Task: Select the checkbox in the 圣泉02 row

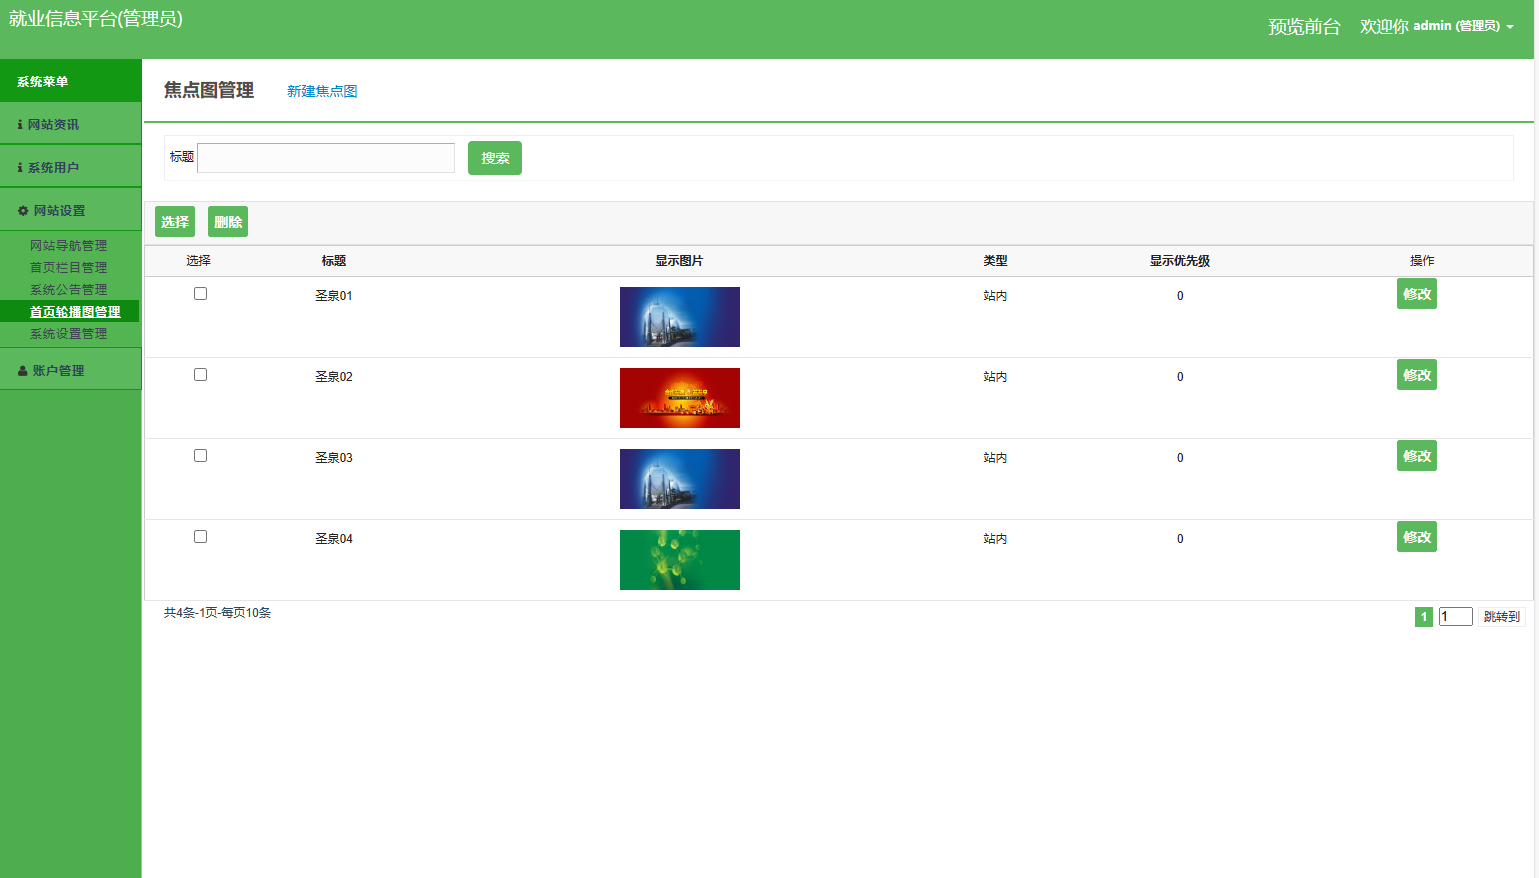Action: [200, 375]
